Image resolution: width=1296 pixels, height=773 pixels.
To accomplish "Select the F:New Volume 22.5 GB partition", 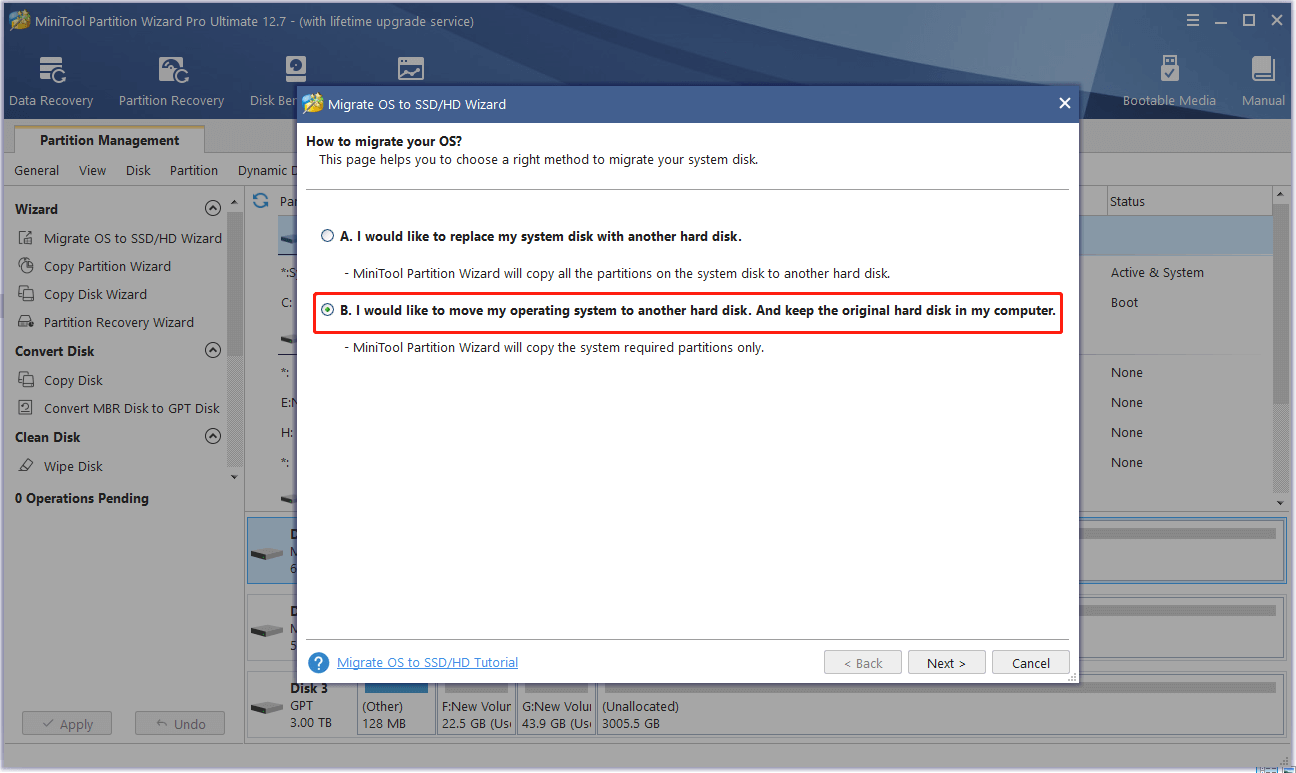I will [x=475, y=707].
